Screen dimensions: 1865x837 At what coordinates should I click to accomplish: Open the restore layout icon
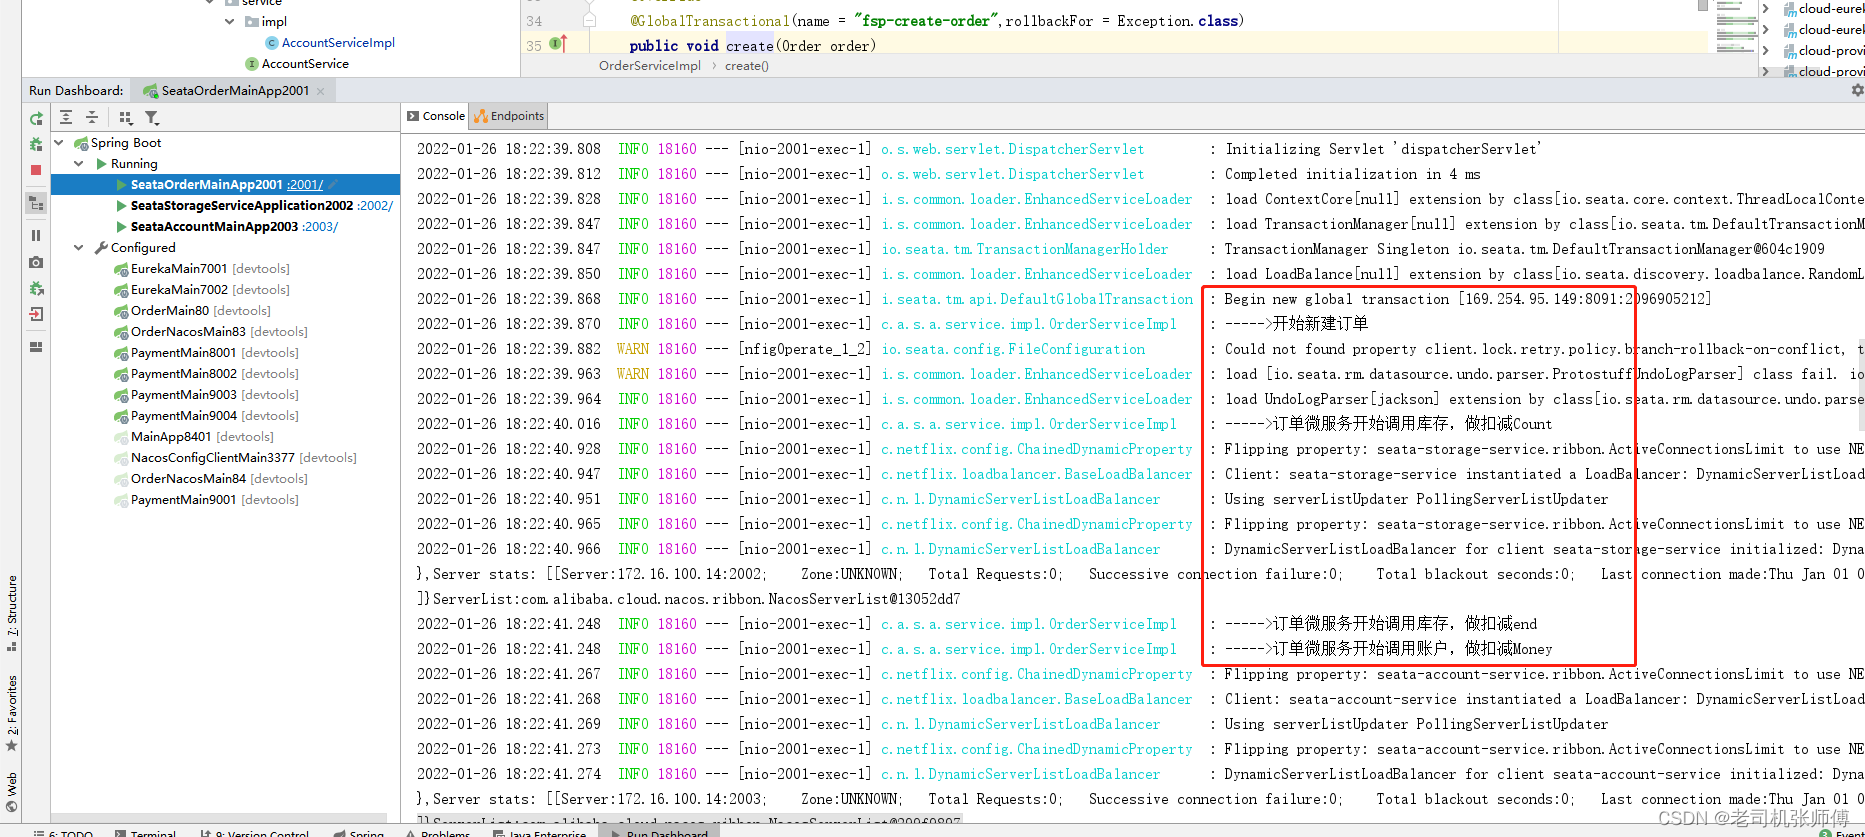(36, 347)
